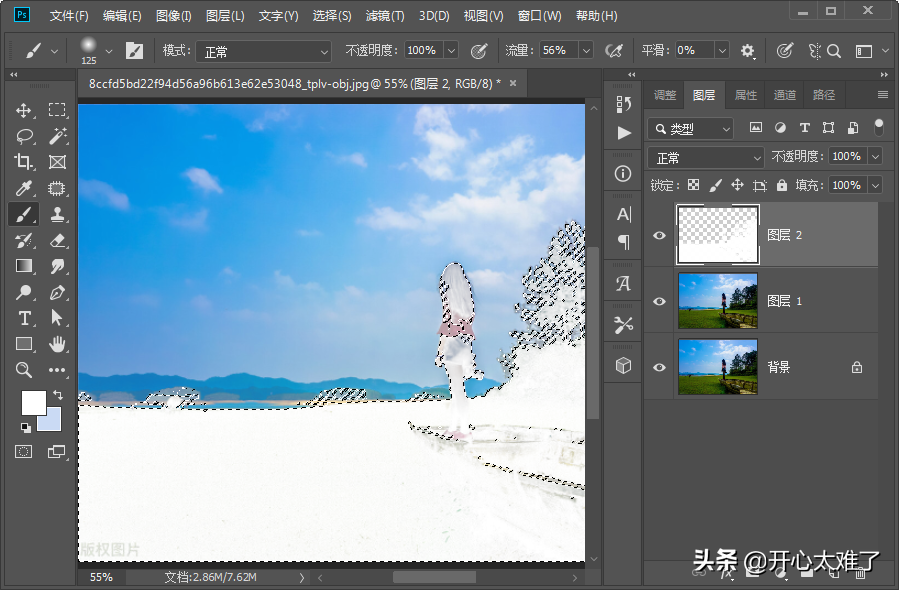Swap foreground and background colors
899x590 pixels.
58,394
